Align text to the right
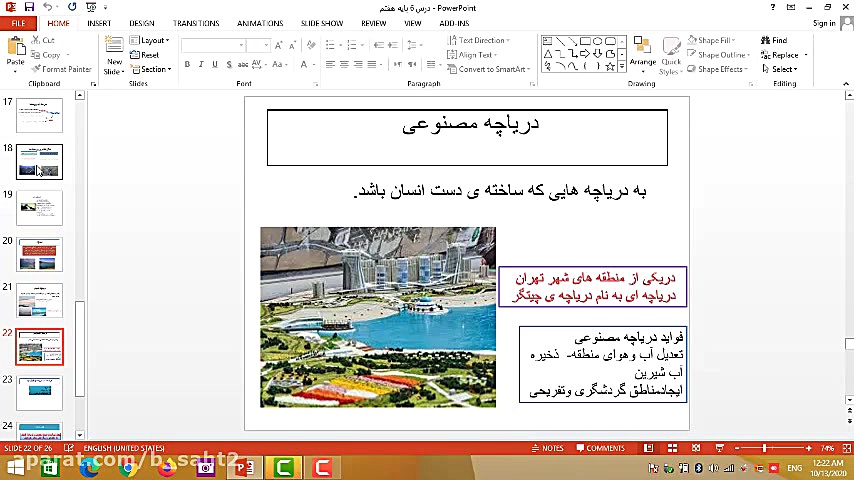Viewport: 854px width, 480px height. point(358,64)
